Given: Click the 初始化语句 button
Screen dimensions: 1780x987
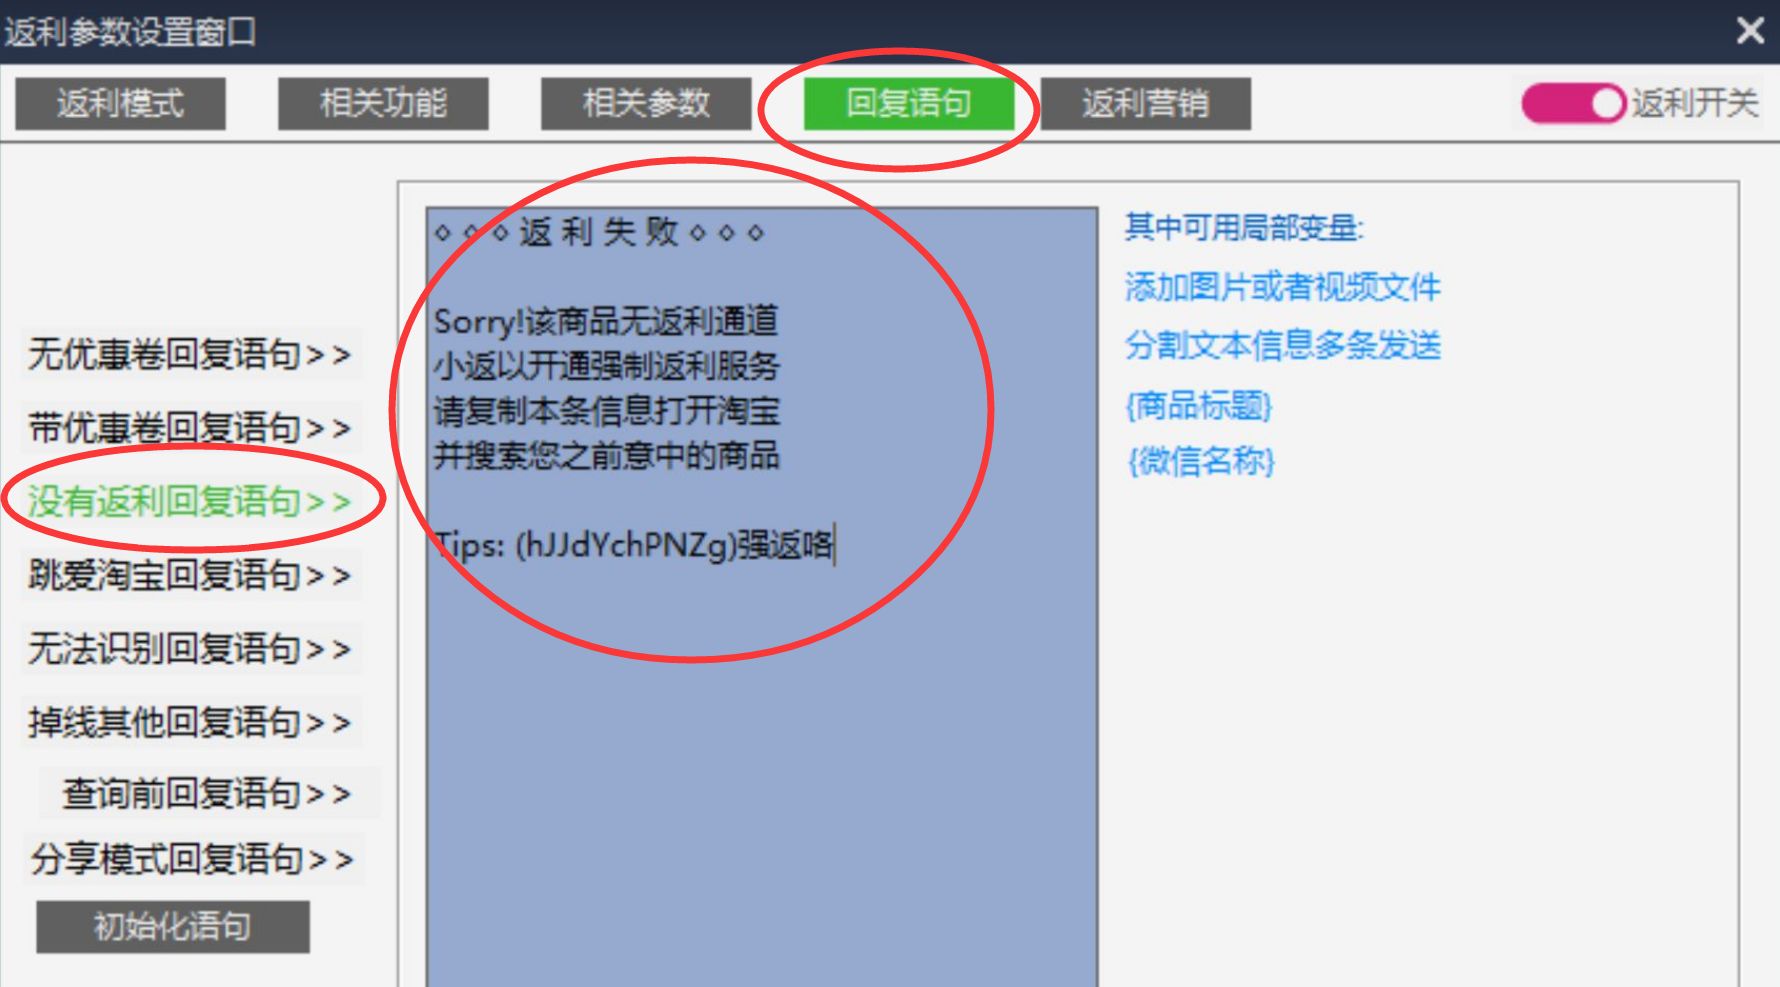Looking at the screenshot, I should pos(173,927).
